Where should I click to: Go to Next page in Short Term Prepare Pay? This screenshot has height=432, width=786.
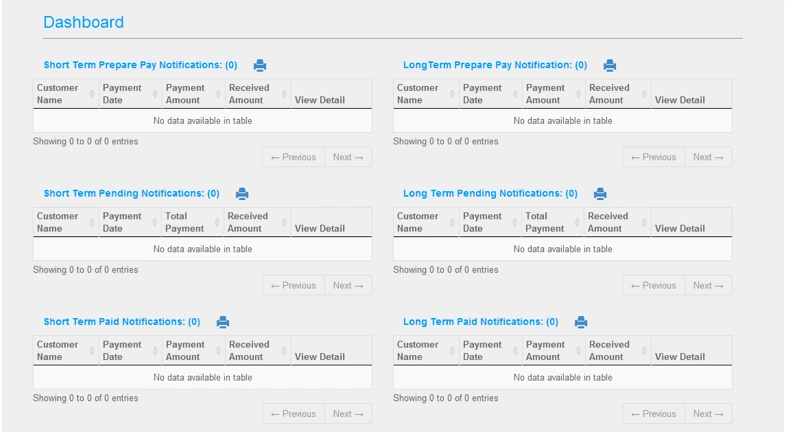348,157
